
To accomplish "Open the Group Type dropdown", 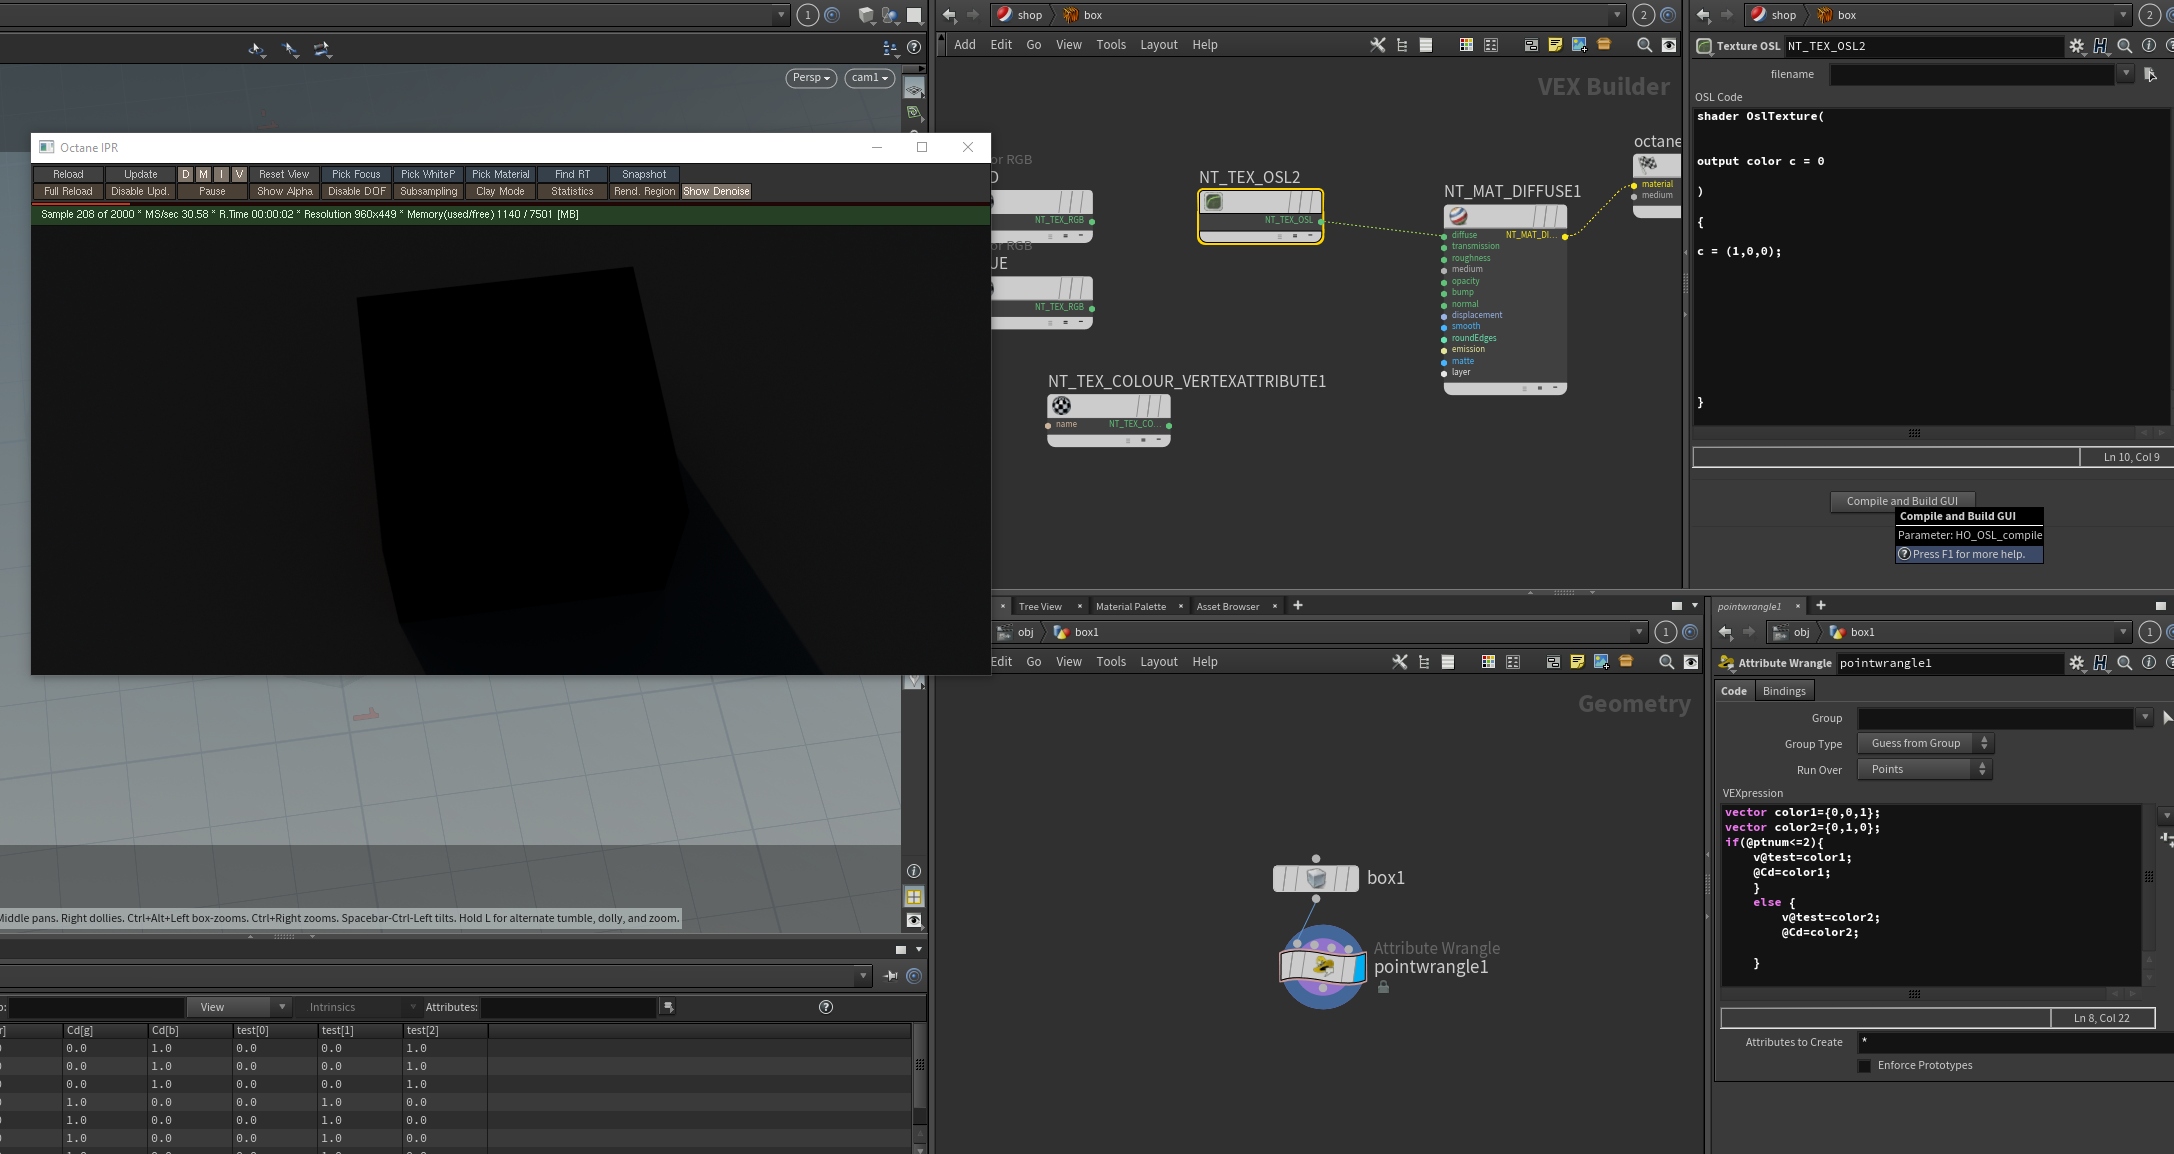I will click(x=1925, y=744).
